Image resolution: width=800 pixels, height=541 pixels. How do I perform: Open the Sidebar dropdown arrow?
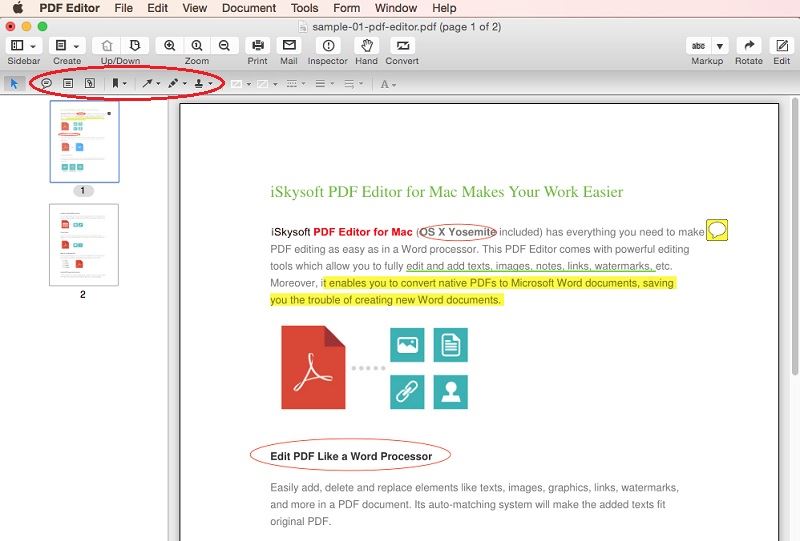pyautogui.click(x=33, y=46)
